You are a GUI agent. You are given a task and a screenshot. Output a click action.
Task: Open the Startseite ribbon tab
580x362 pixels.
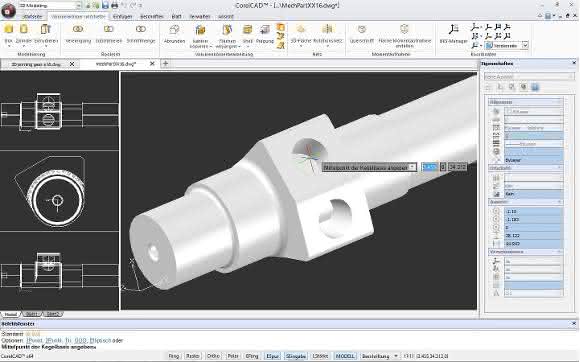click(x=32, y=17)
